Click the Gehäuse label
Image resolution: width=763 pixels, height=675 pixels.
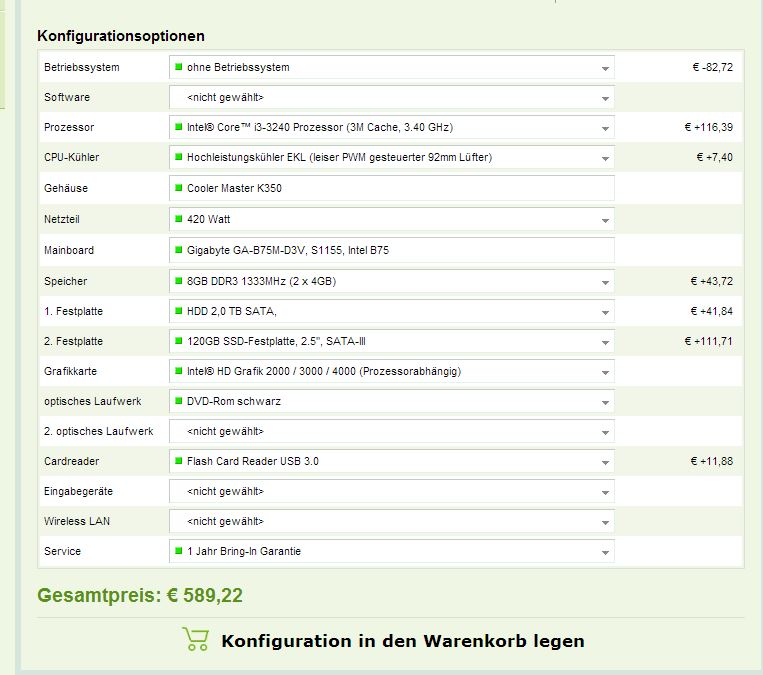(x=66, y=188)
